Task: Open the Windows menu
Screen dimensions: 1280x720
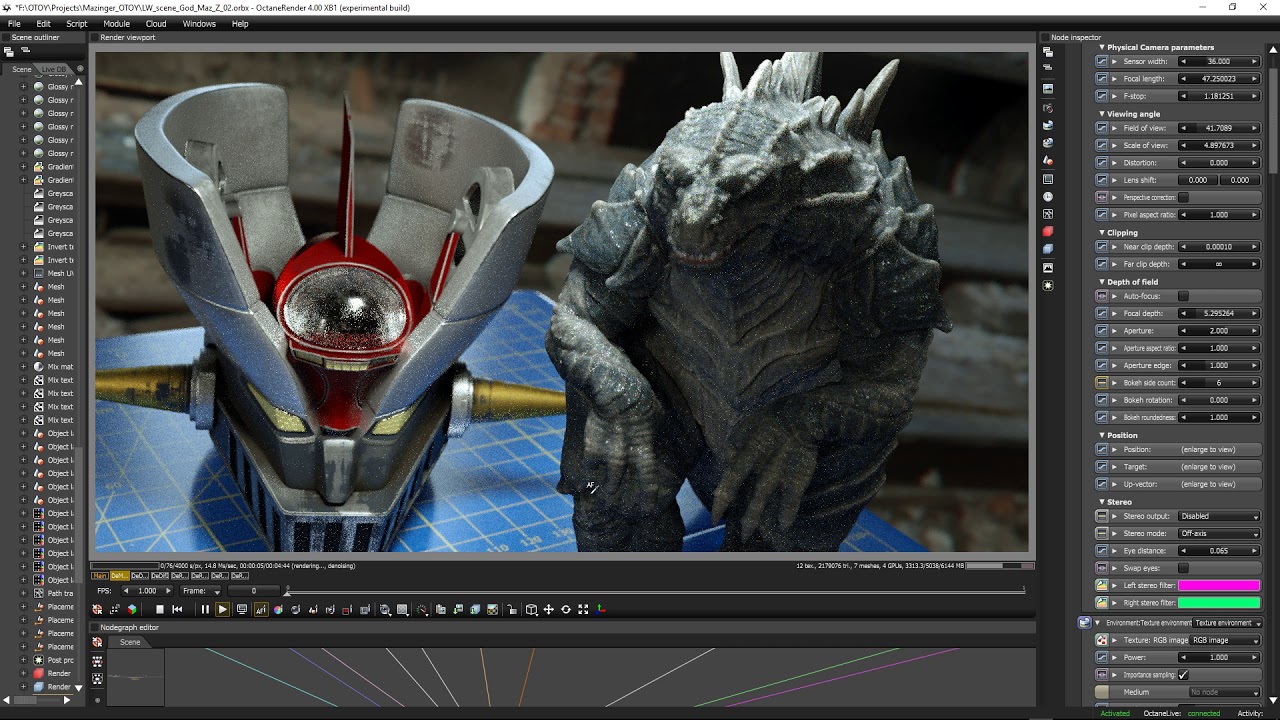Action: coord(199,23)
